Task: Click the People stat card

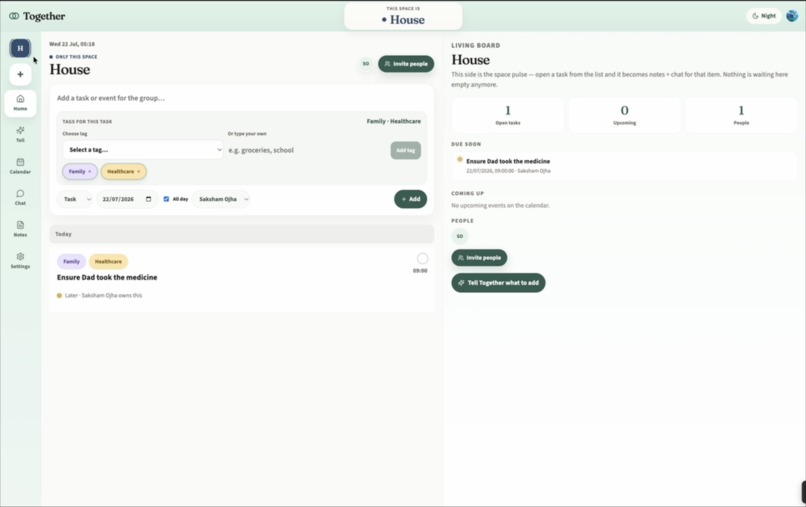Action: [741, 115]
